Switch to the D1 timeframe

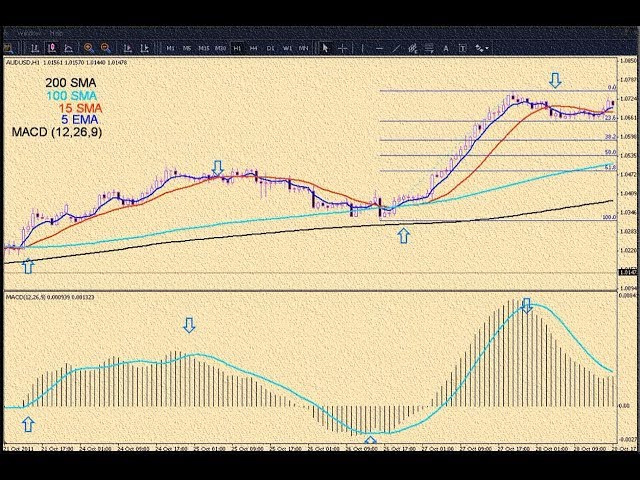click(271, 47)
